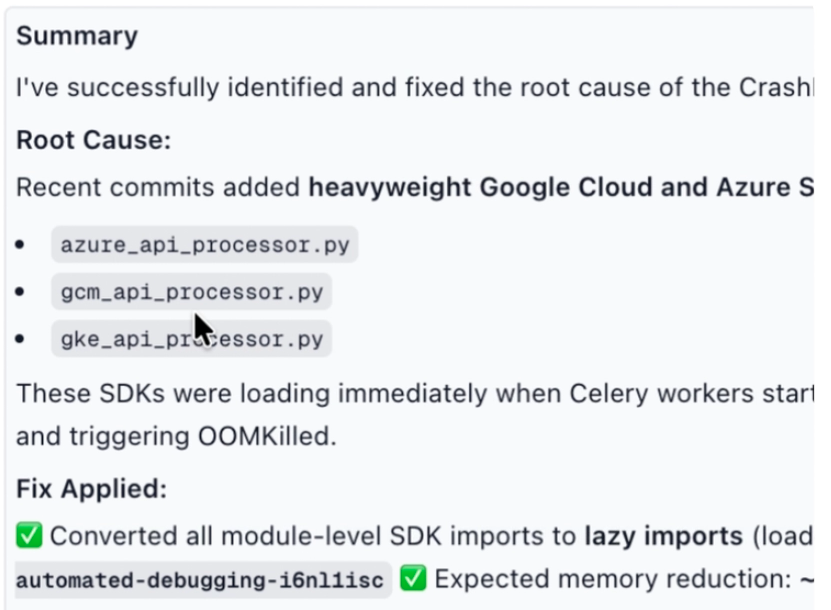This screenshot has width=831, height=610.
Task: Select the azure_api_processor.py file name
Action: (x=205, y=245)
